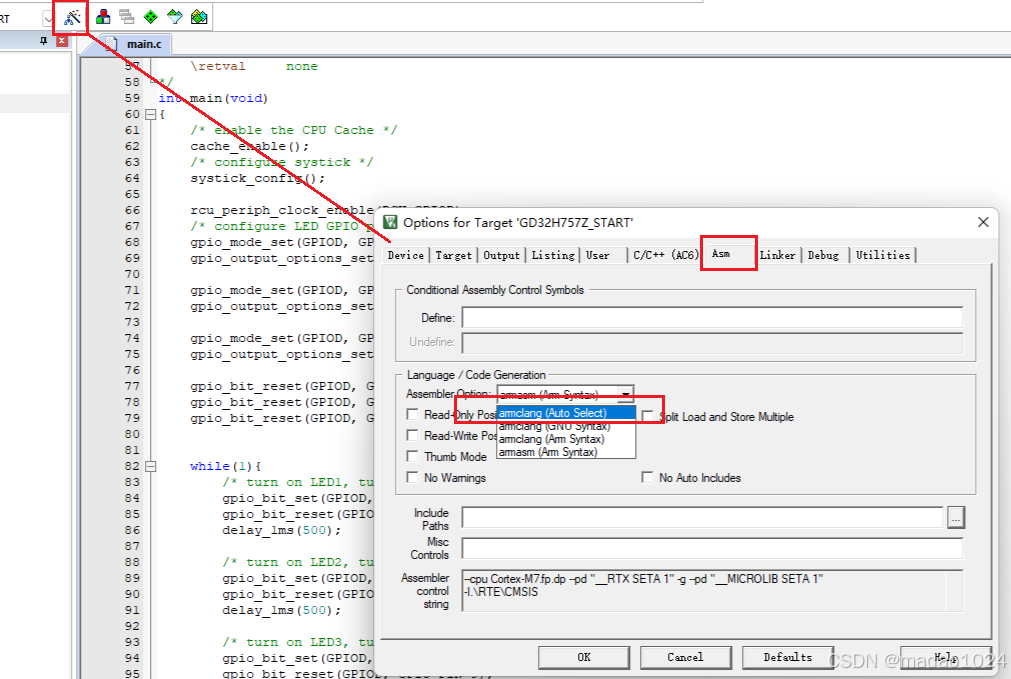Screen dimensions: 1011x679
Task: Click "/* enable the CPU Cache */" comment
Action: [x=293, y=130]
